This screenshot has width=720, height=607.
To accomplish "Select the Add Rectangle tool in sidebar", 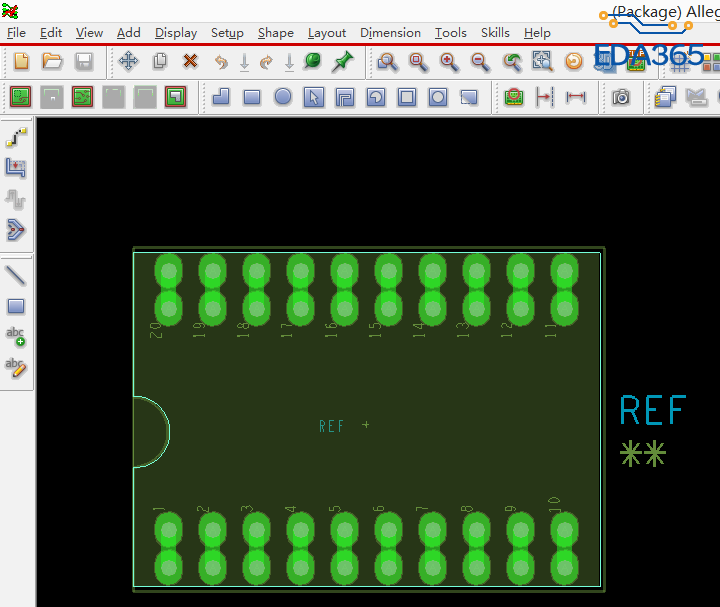I will pyautogui.click(x=16, y=306).
